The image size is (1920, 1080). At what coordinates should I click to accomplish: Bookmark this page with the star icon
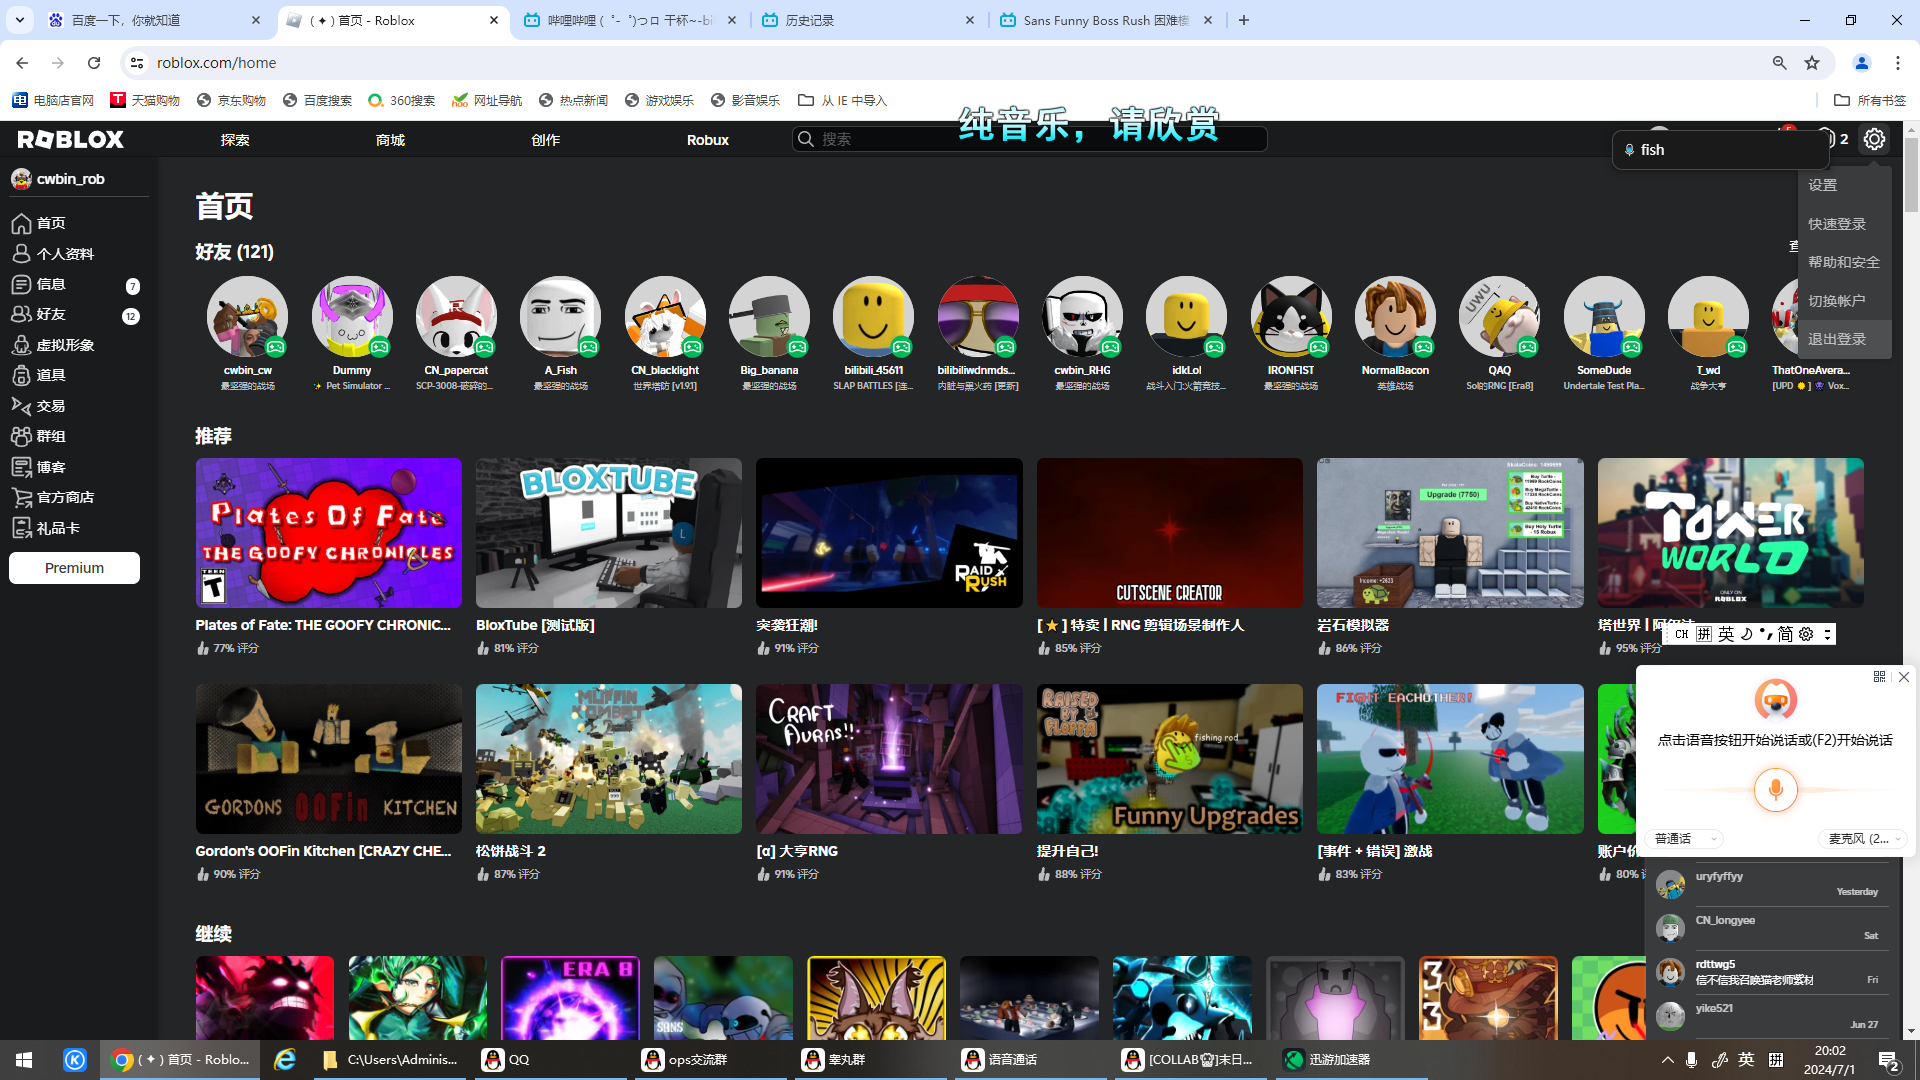point(1812,63)
